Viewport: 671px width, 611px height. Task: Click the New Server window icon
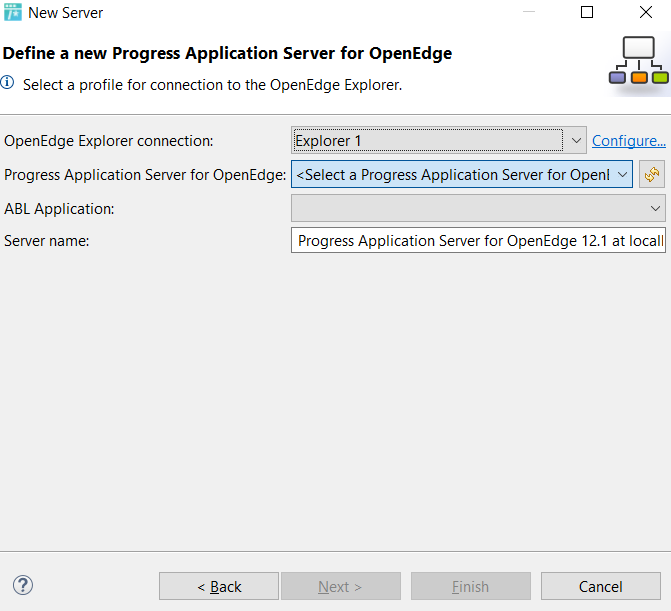(12, 12)
